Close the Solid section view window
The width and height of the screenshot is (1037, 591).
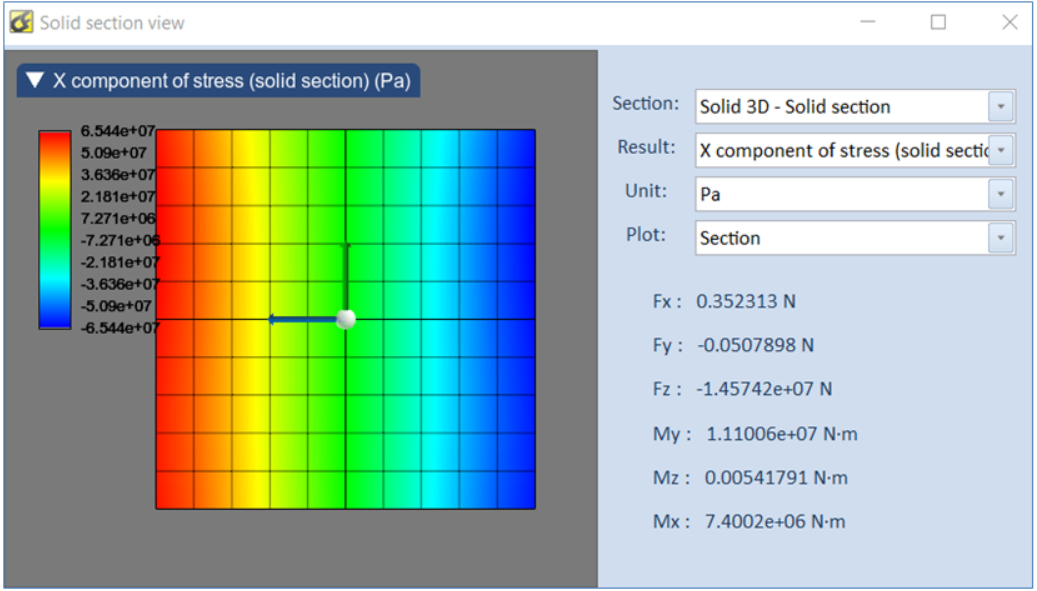[x=1009, y=22]
